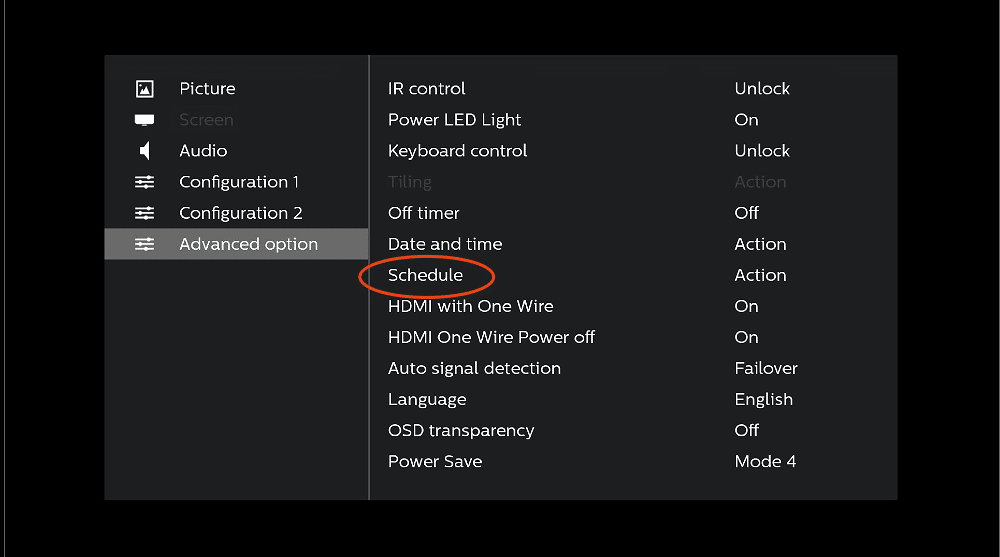Click the Picture menu icon
The height and width of the screenshot is (557, 1000).
(x=145, y=89)
